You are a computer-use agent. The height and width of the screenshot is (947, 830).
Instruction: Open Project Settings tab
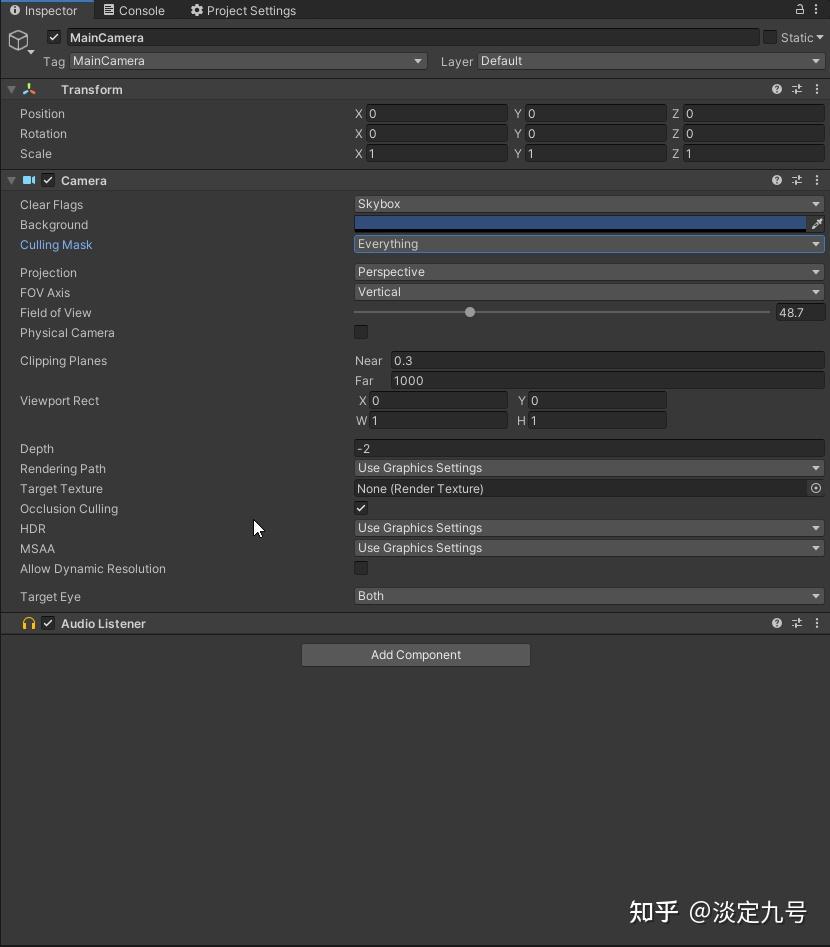coord(243,10)
